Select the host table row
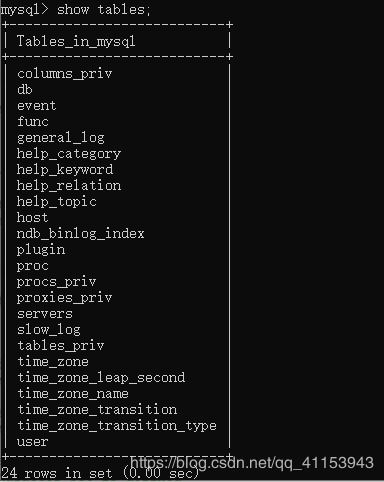Viewport: 384px width, 482px height. 33,218
